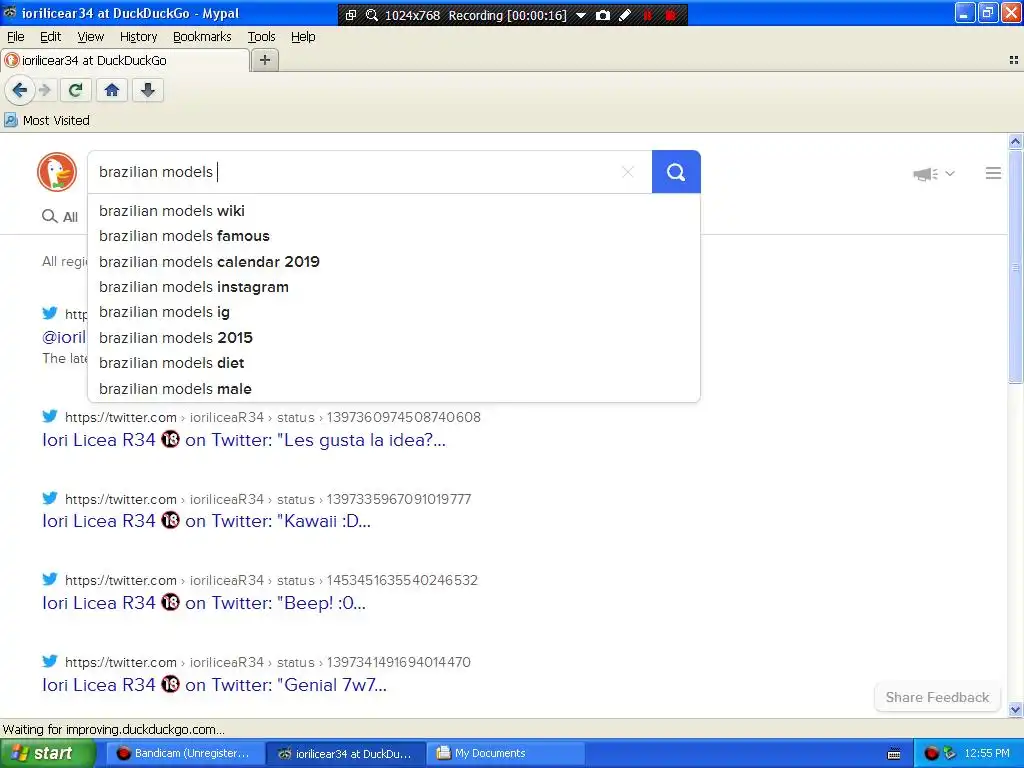
Task: Click the 12:55 PM taskbar clock
Action: [987, 754]
